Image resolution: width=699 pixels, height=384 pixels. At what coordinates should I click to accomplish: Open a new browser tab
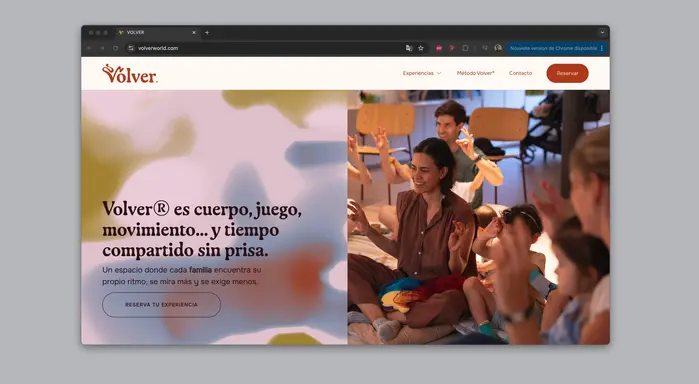pyautogui.click(x=207, y=33)
